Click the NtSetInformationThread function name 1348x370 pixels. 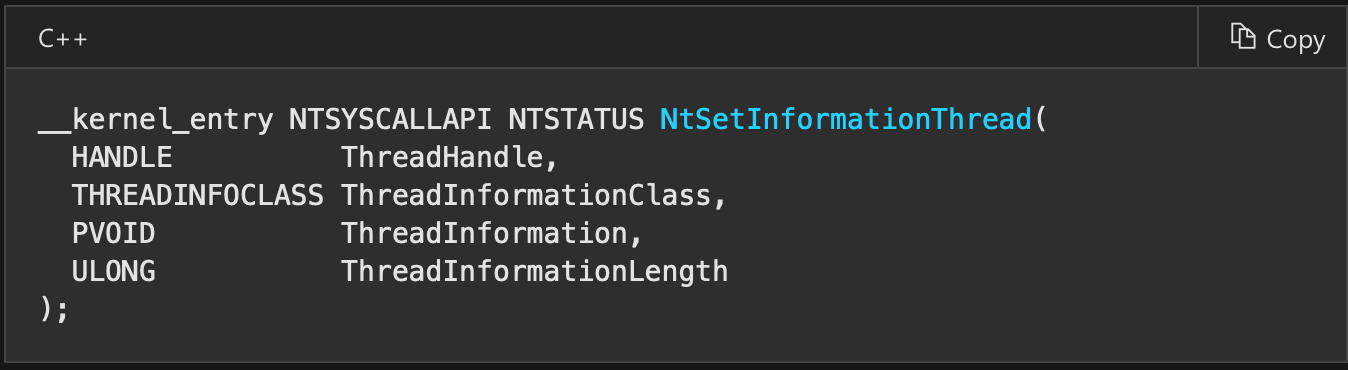click(x=846, y=120)
